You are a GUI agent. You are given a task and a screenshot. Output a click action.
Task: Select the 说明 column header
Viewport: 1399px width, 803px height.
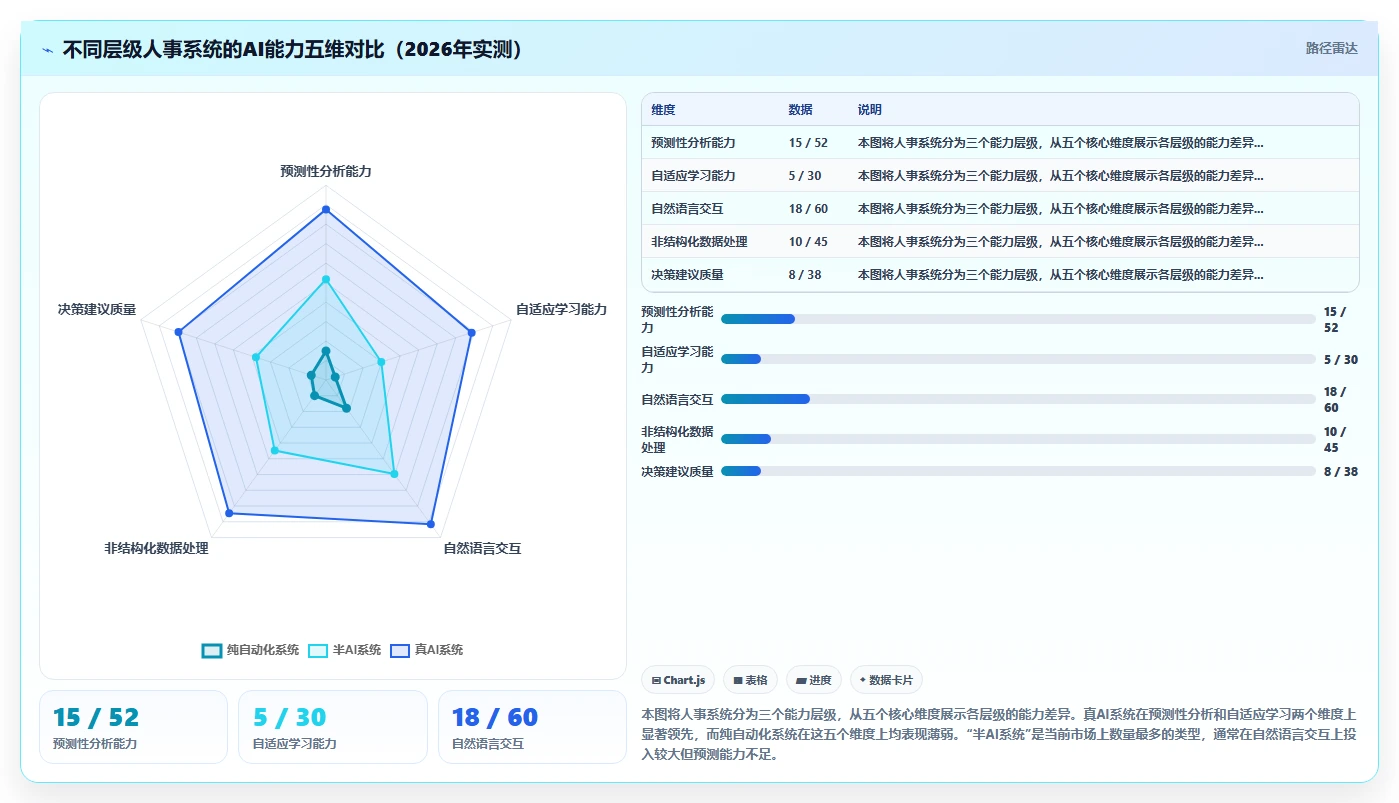pyautogui.click(x=870, y=110)
